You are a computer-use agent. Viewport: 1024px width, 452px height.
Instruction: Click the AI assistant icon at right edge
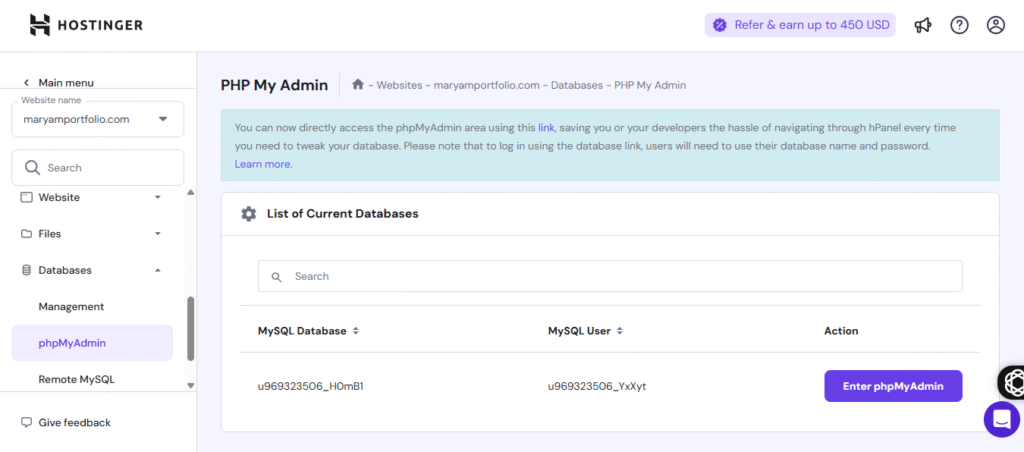point(1012,382)
